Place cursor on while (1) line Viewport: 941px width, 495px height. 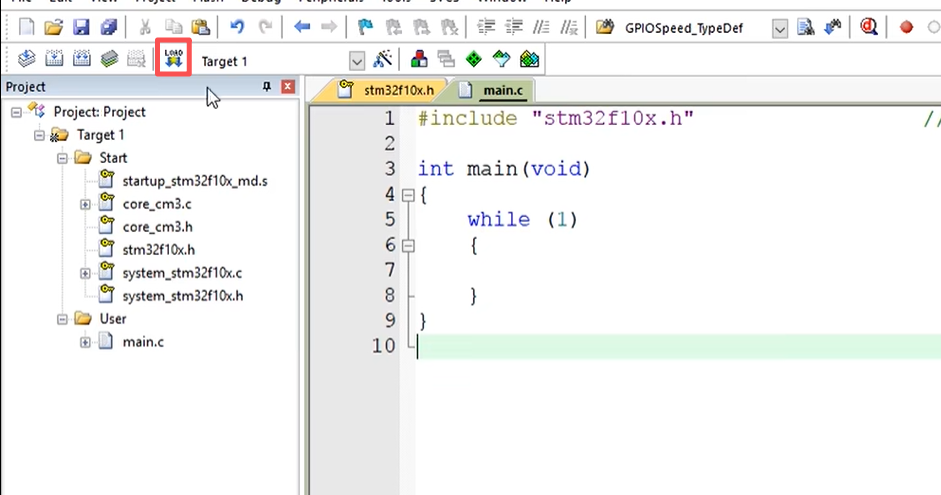click(522, 219)
